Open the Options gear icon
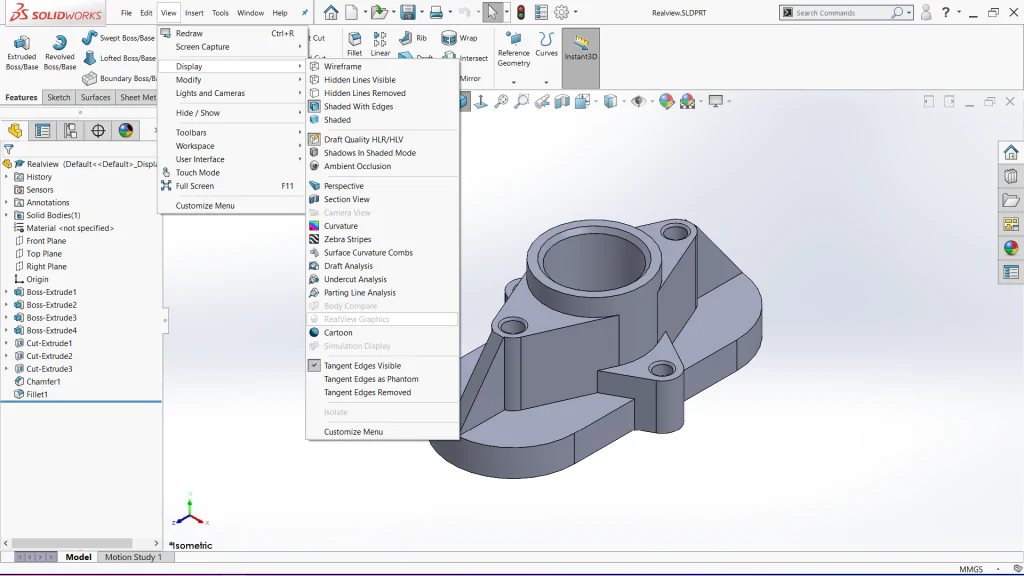Image resolution: width=1024 pixels, height=576 pixels. click(x=562, y=12)
